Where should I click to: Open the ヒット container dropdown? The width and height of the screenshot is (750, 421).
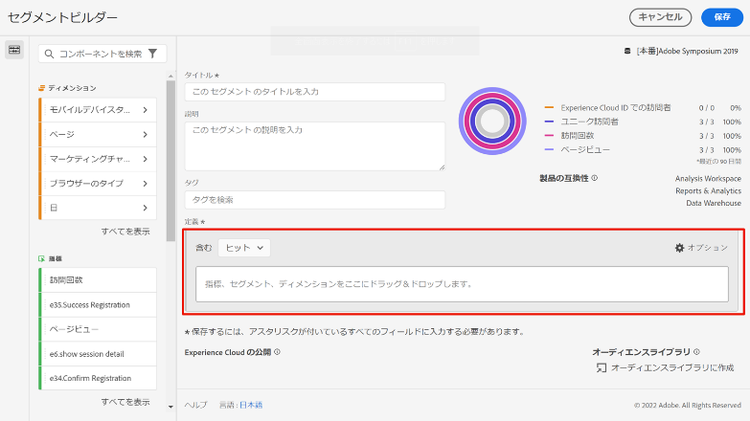click(244, 247)
